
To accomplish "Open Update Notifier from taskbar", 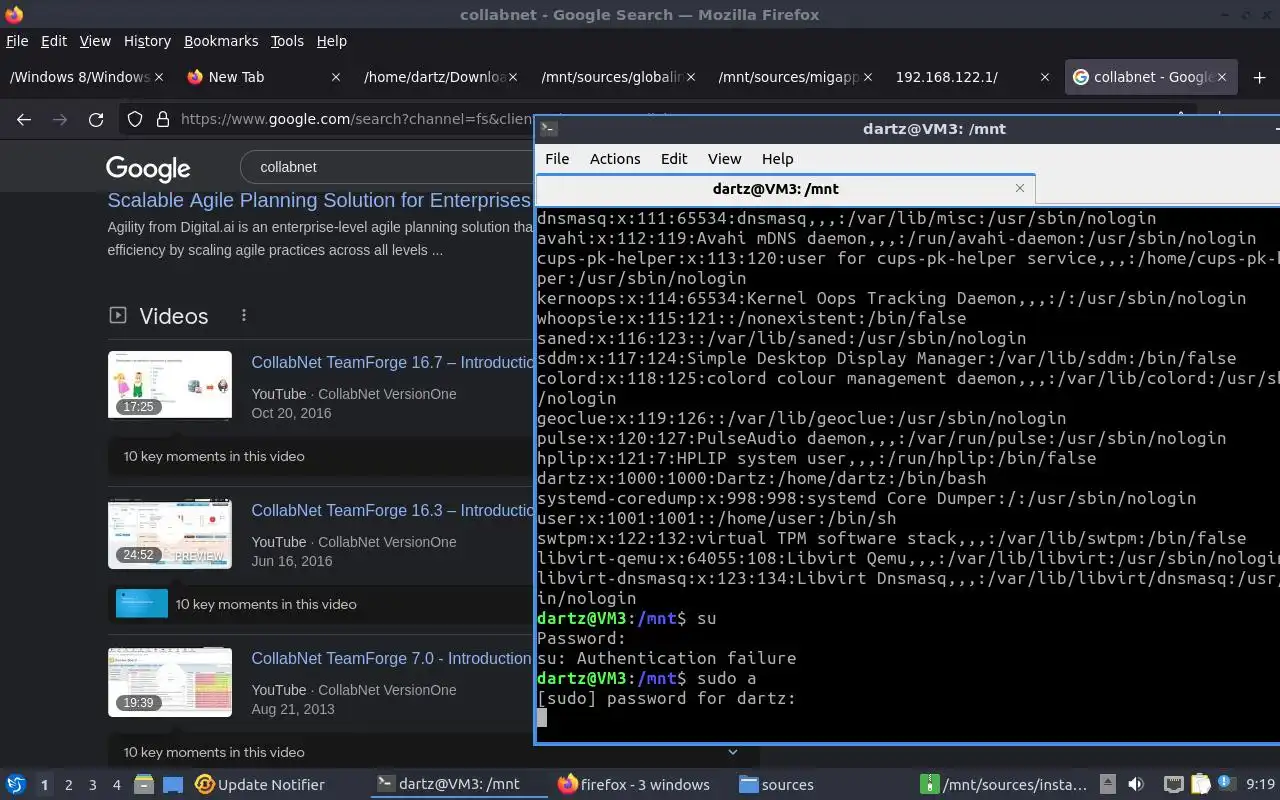I will pos(260,785).
